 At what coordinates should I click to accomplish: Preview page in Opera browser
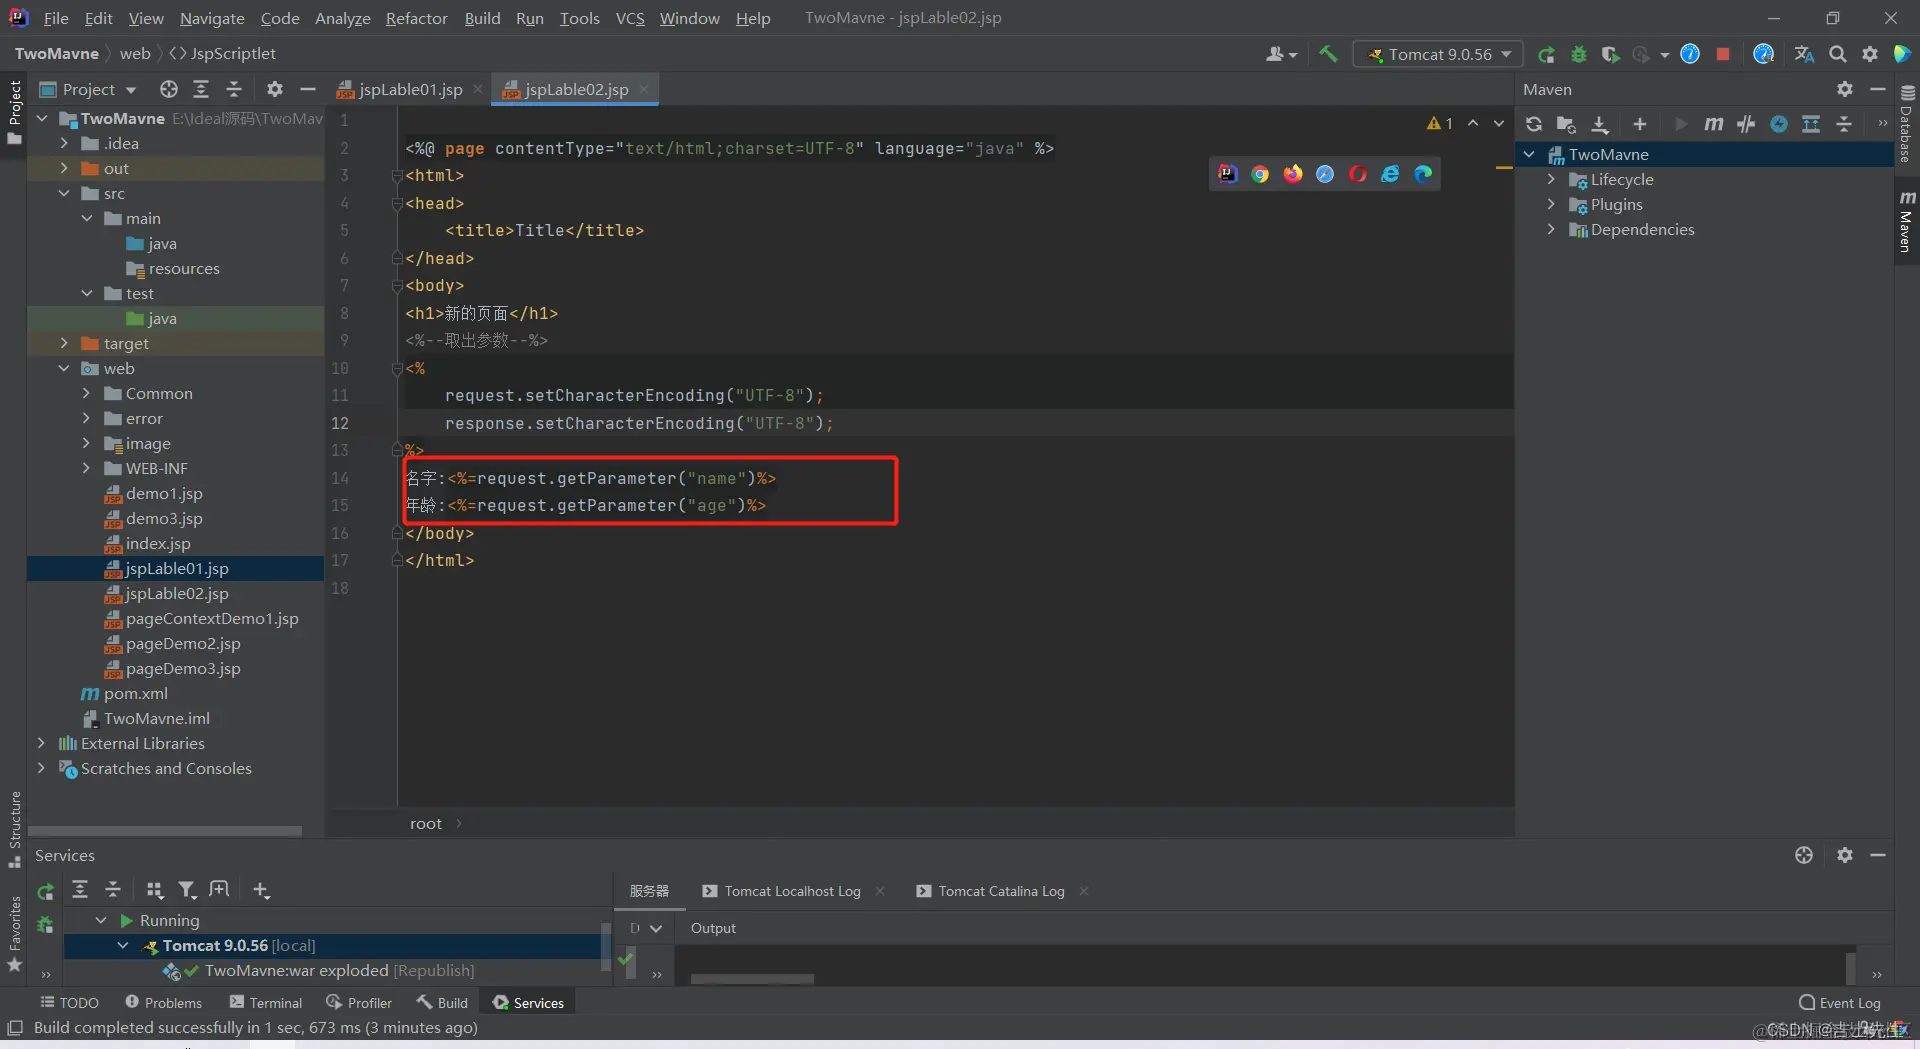click(1358, 174)
